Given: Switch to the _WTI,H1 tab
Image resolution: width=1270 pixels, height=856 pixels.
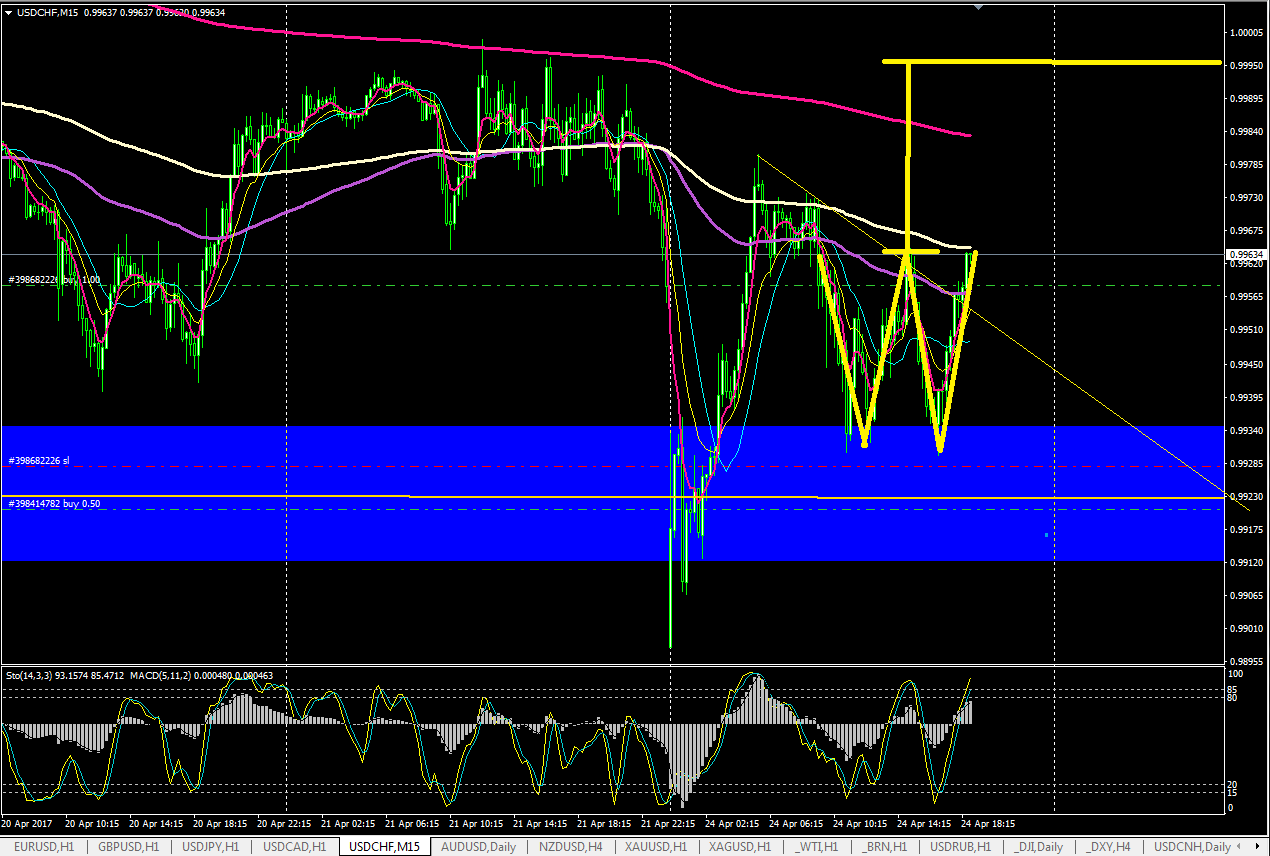Looking at the screenshot, I should click(816, 847).
